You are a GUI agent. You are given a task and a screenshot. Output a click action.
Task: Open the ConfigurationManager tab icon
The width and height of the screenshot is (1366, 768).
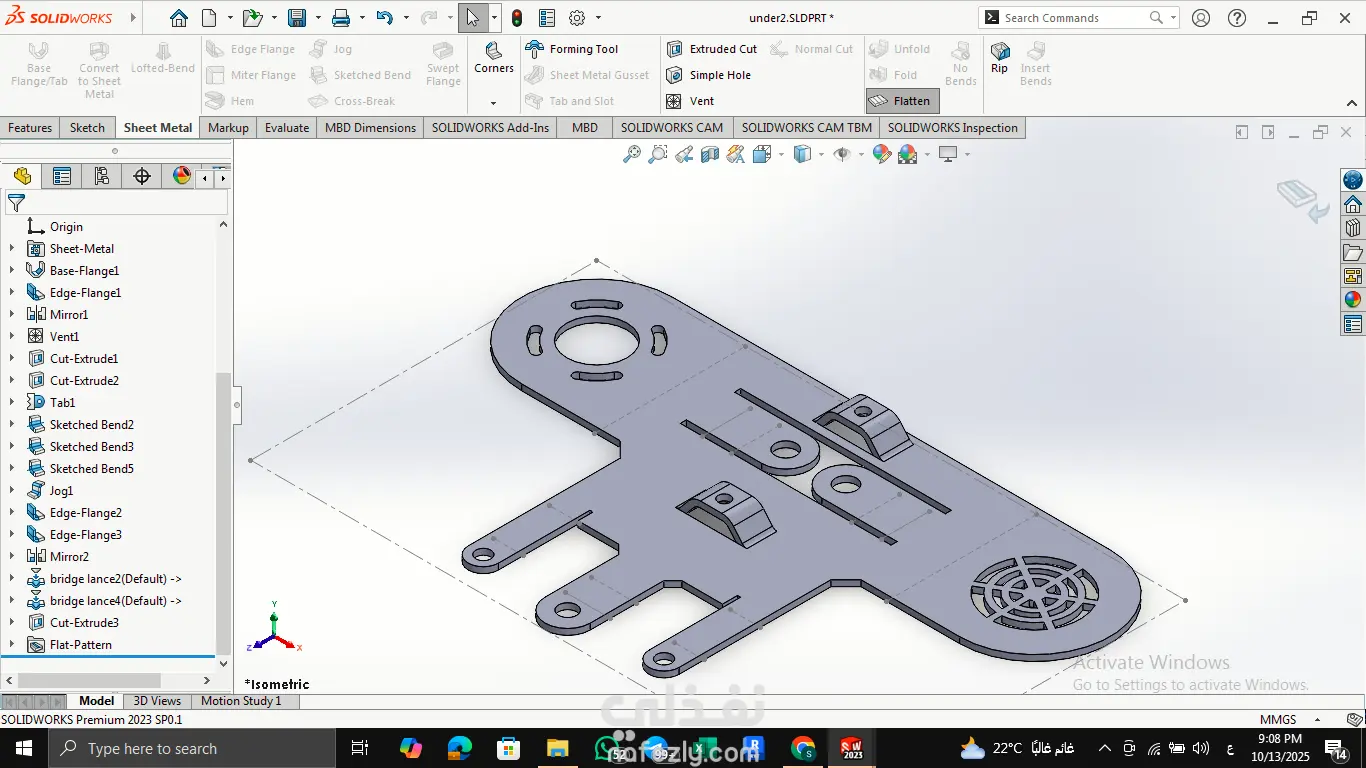[x=101, y=177]
